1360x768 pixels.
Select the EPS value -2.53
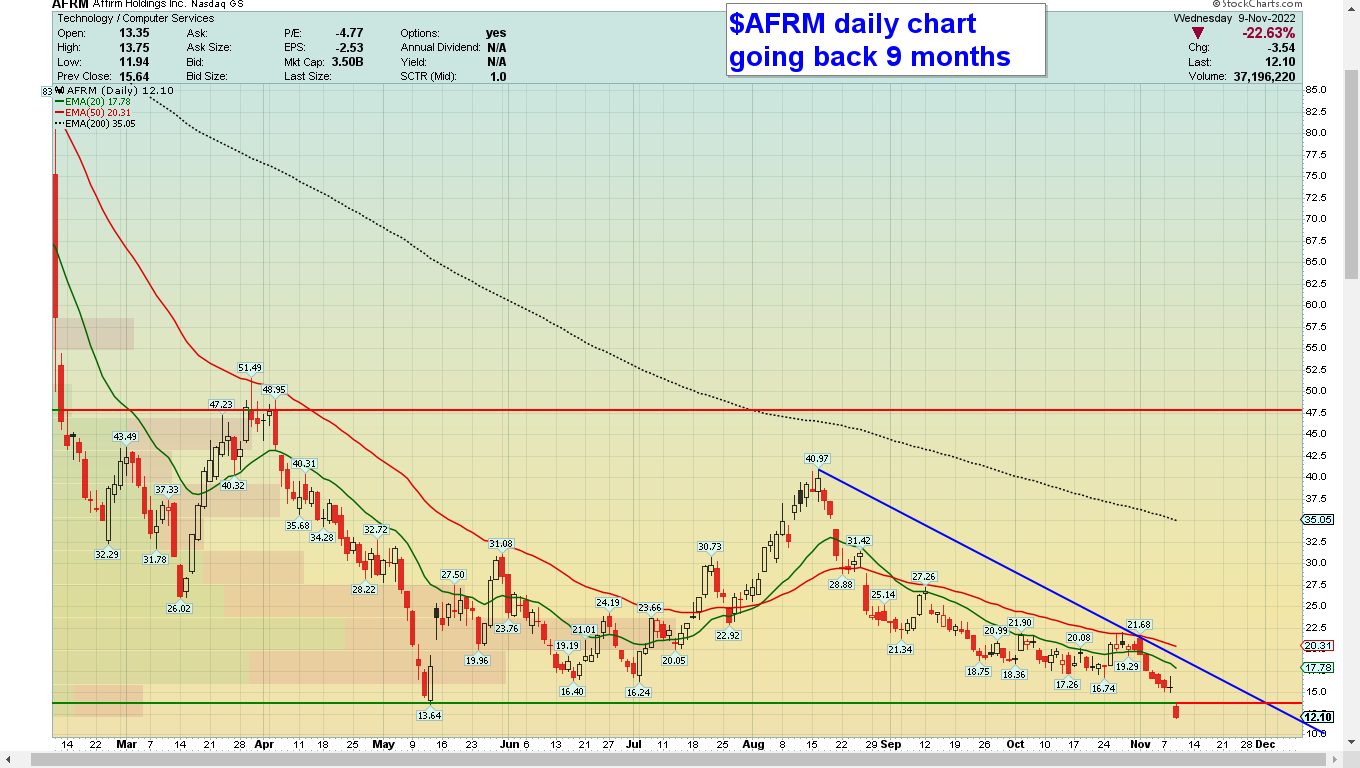coord(348,47)
